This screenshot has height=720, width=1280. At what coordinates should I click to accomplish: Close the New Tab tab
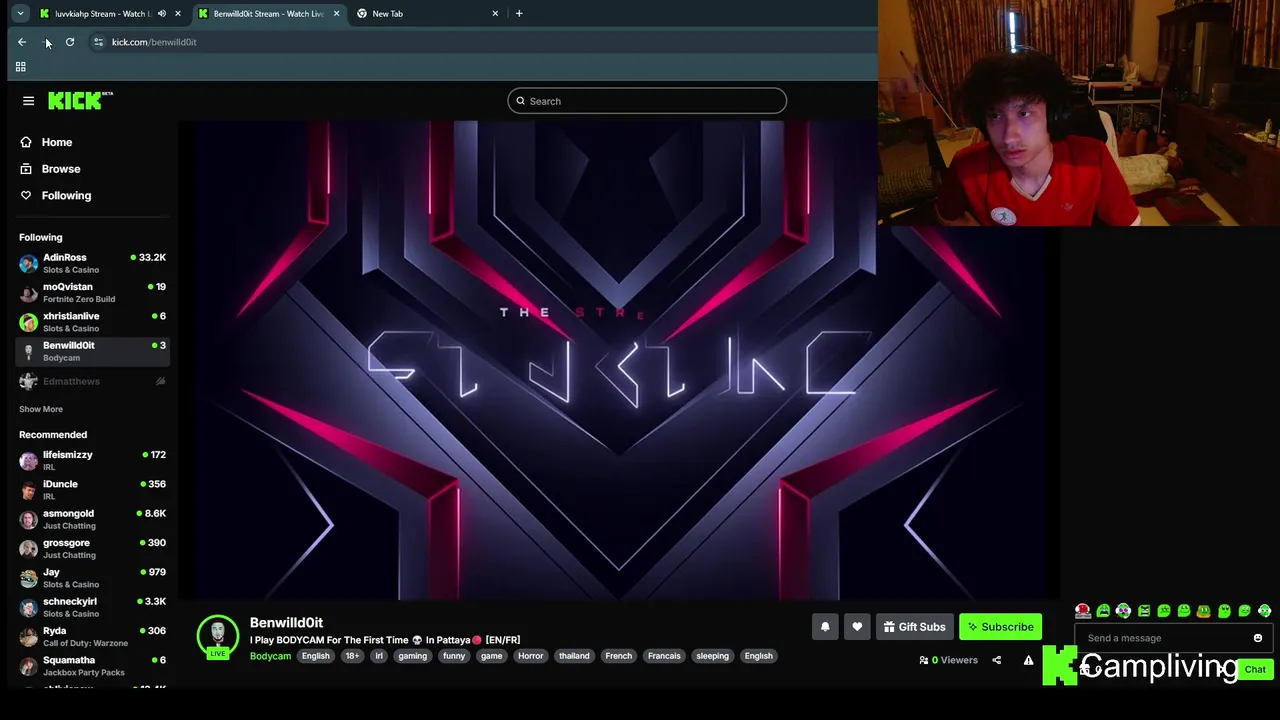point(495,13)
